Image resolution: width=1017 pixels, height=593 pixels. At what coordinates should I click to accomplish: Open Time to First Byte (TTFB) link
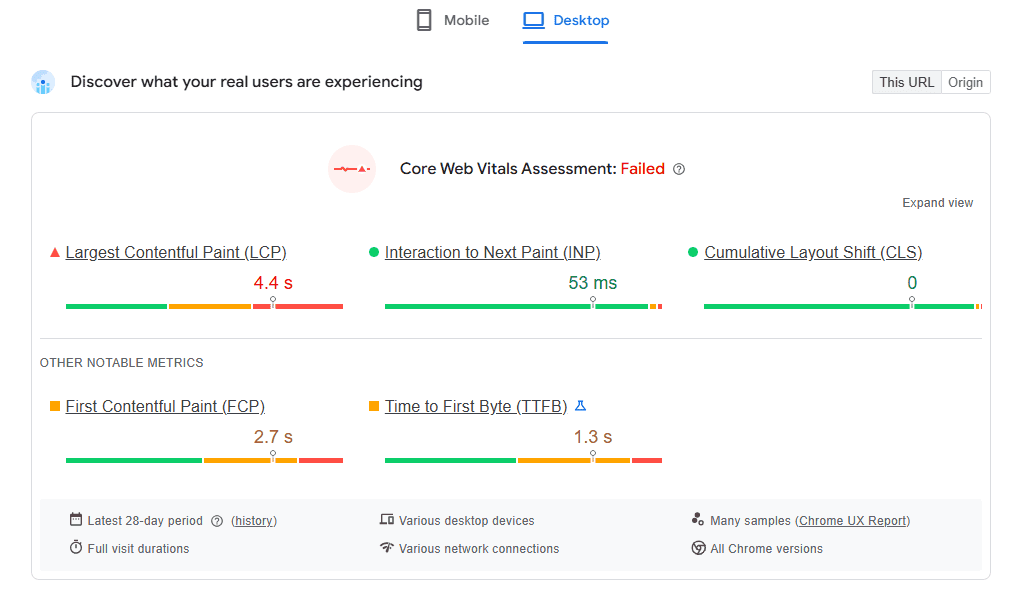tap(475, 406)
